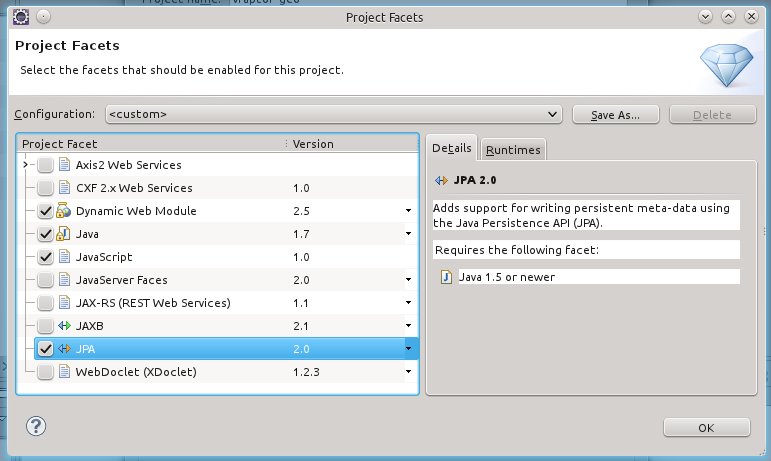Open JAX-RS version 1.1 dropdown
The width and height of the screenshot is (771, 461).
click(x=408, y=303)
